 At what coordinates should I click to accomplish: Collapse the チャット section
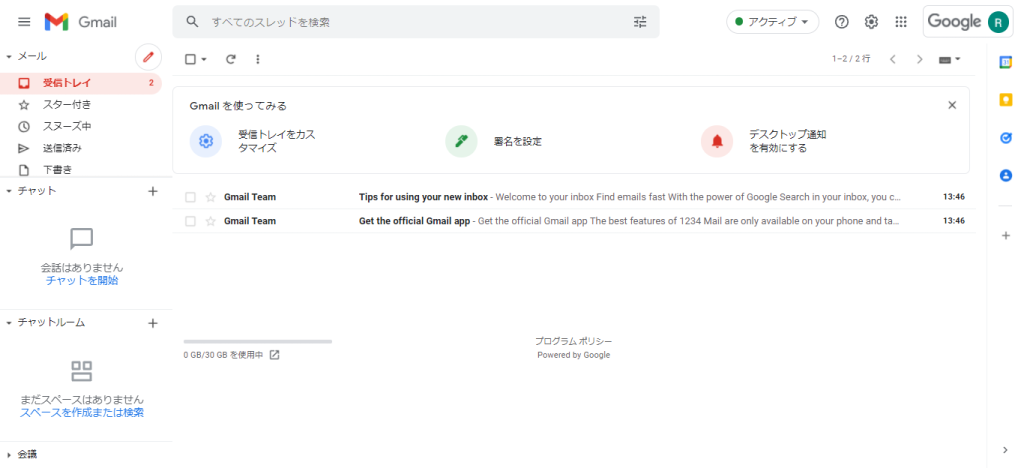coord(9,190)
